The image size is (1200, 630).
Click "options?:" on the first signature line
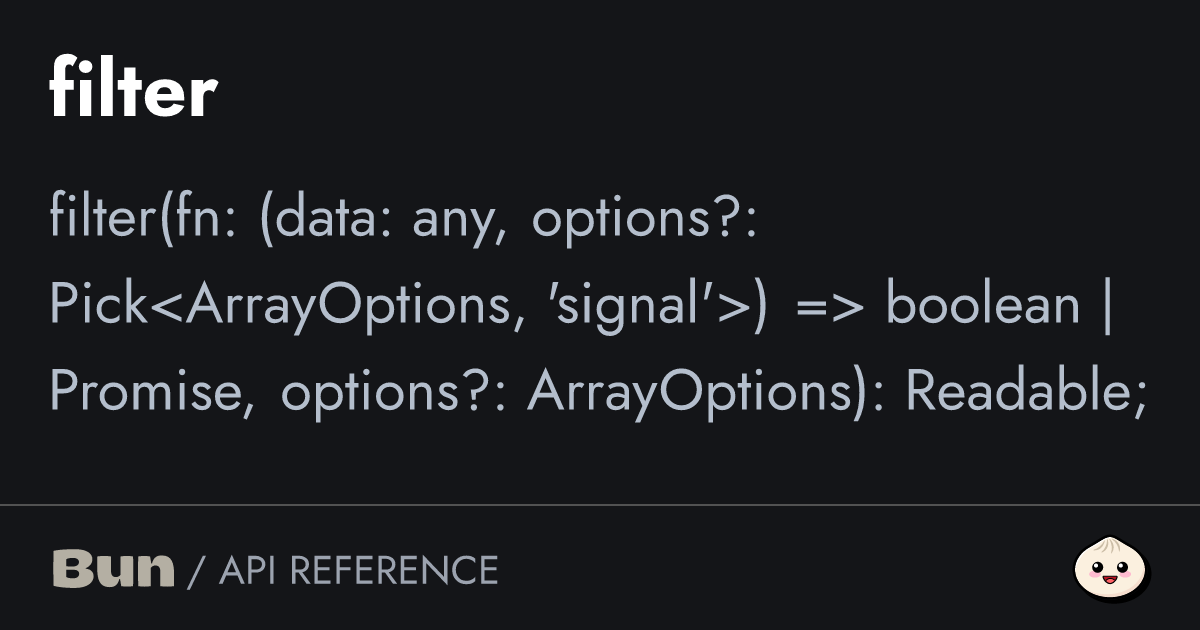click(644, 218)
